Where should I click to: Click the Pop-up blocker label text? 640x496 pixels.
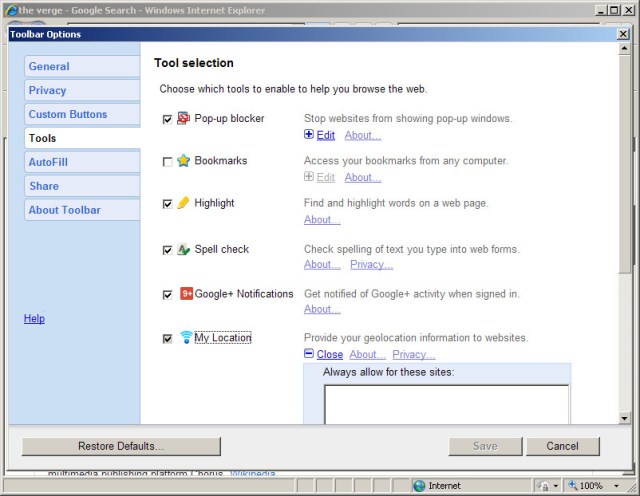click(229, 118)
